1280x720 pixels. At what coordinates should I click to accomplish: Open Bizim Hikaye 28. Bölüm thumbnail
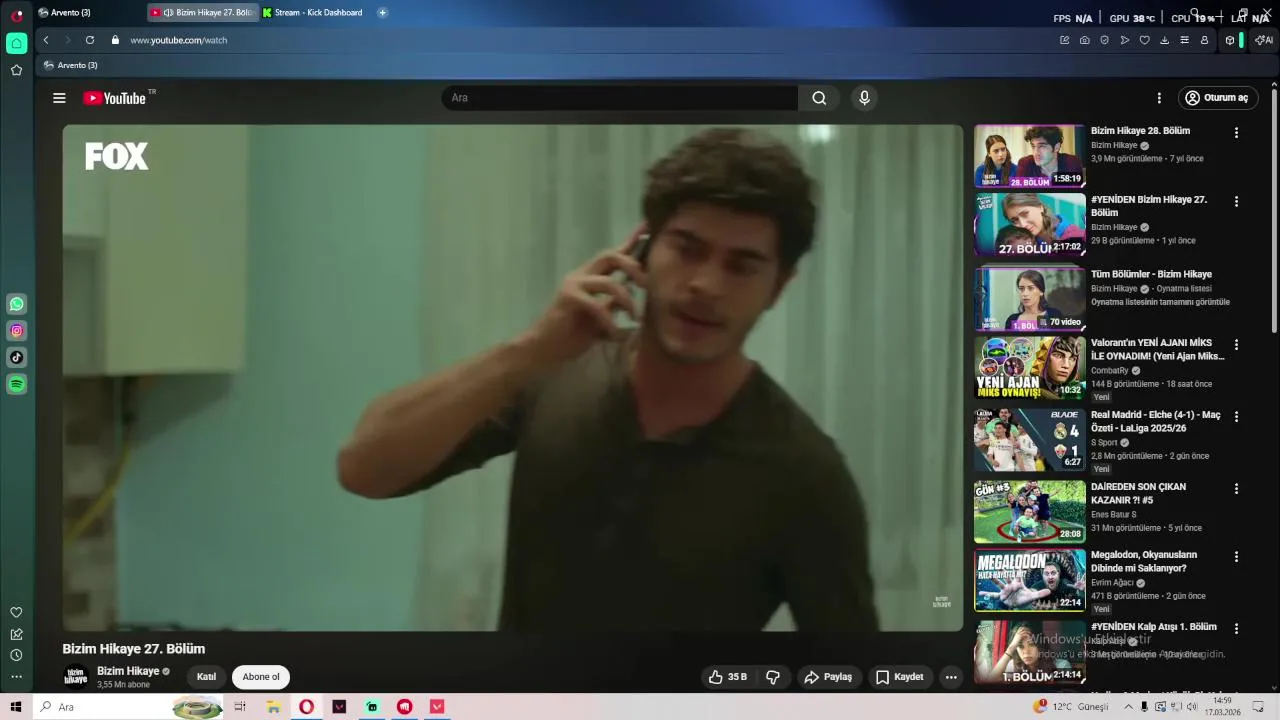pyautogui.click(x=1030, y=156)
